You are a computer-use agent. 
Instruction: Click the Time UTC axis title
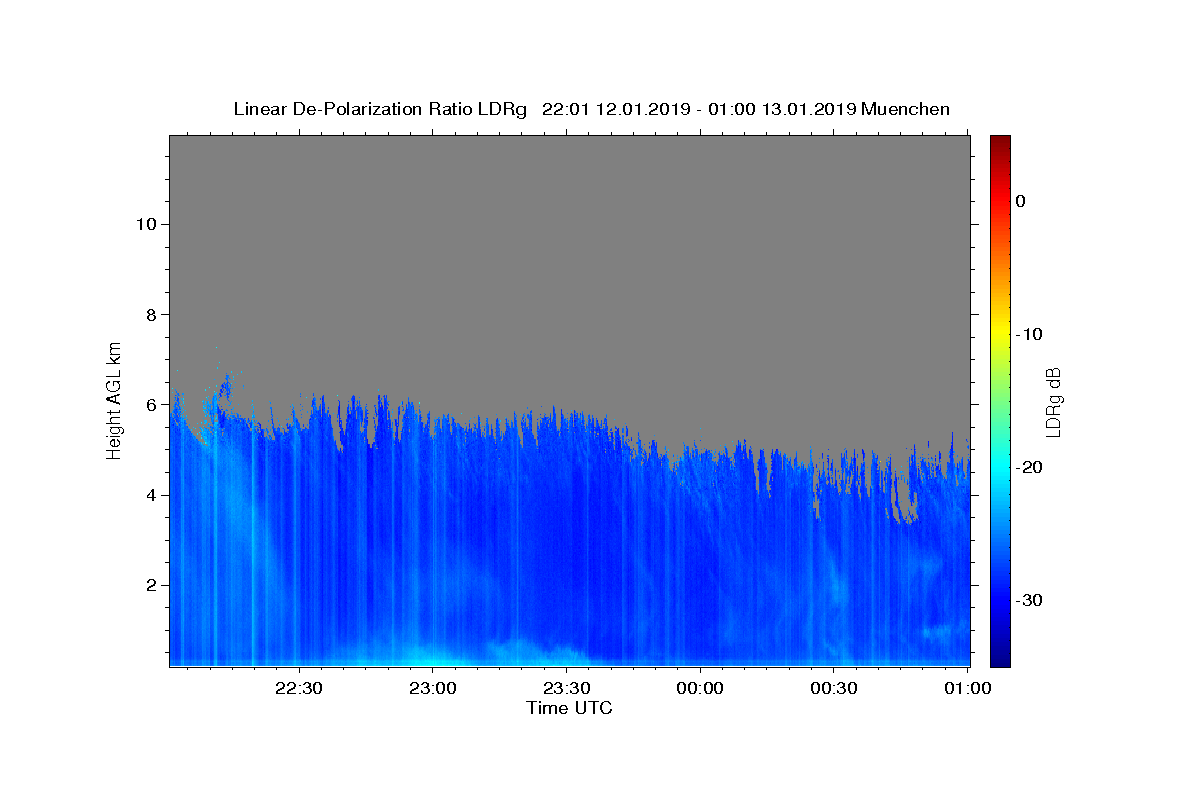(569, 708)
